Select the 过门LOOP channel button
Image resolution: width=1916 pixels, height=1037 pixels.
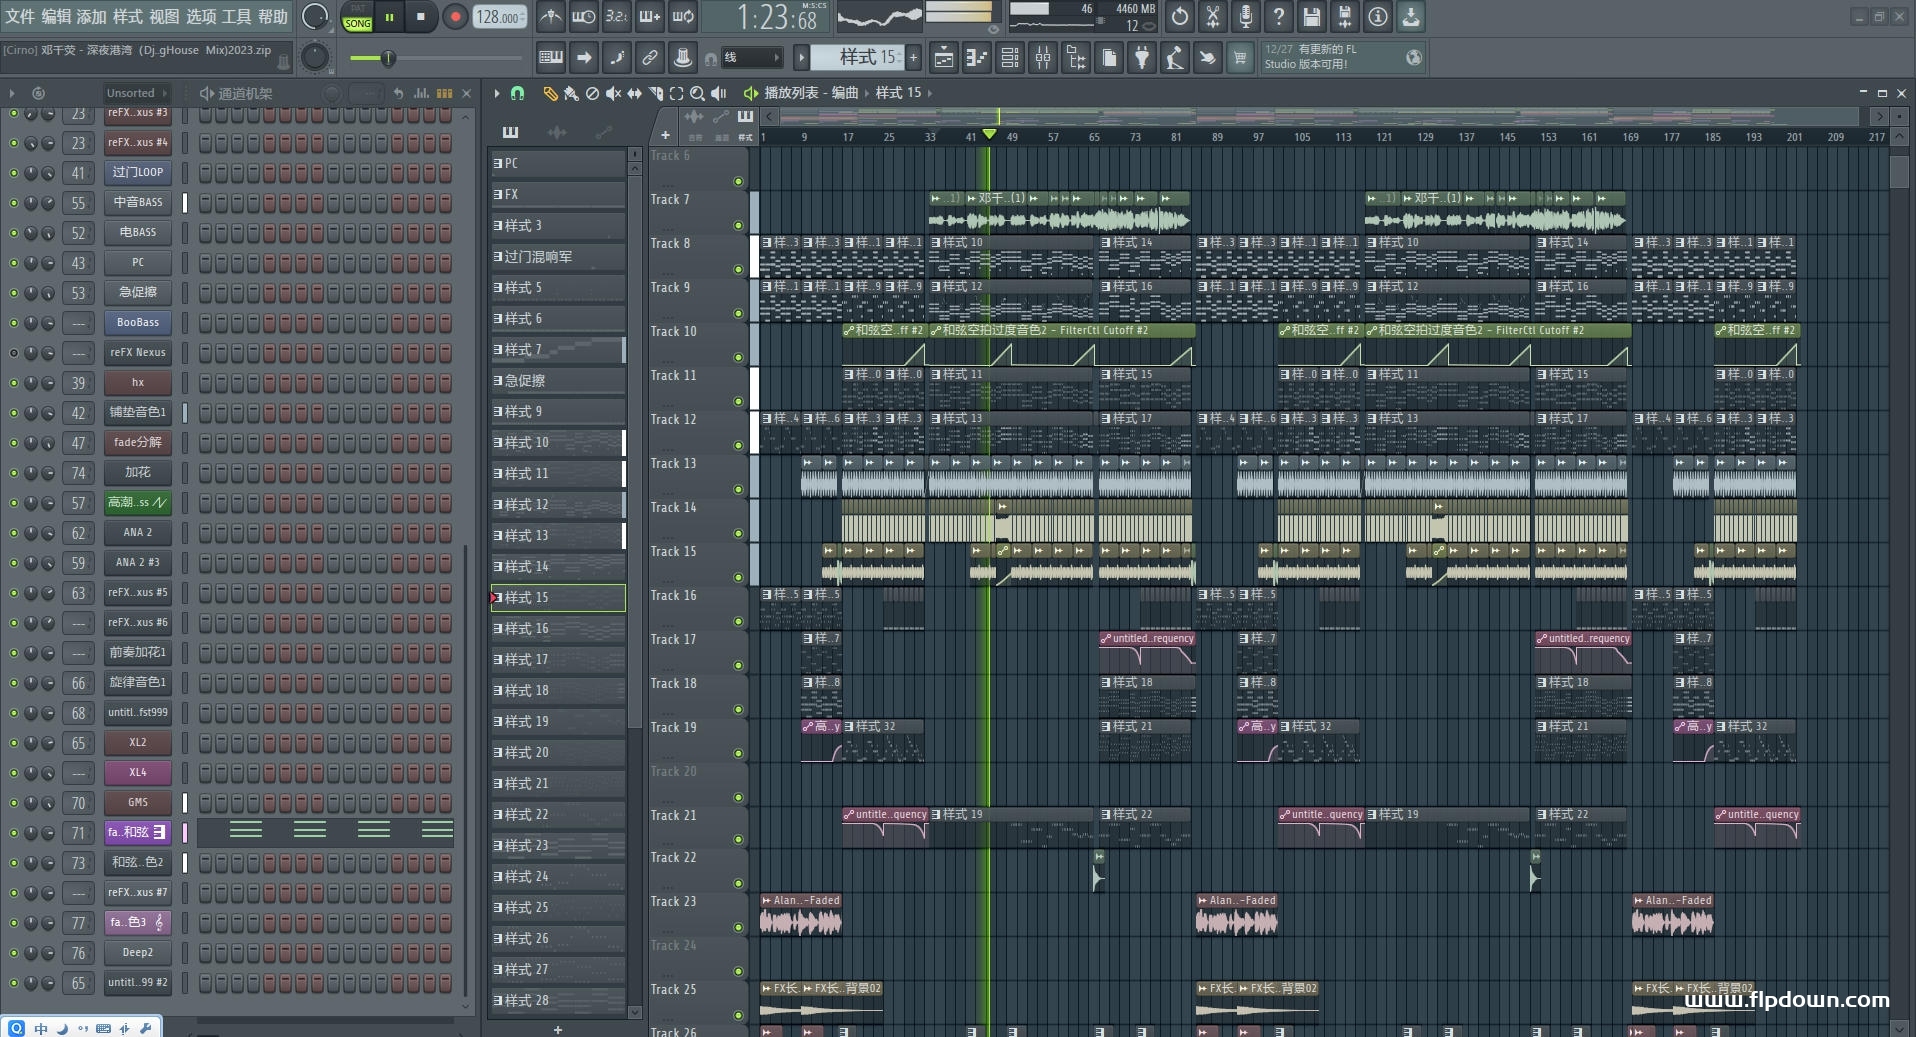(x=138, y=173)
